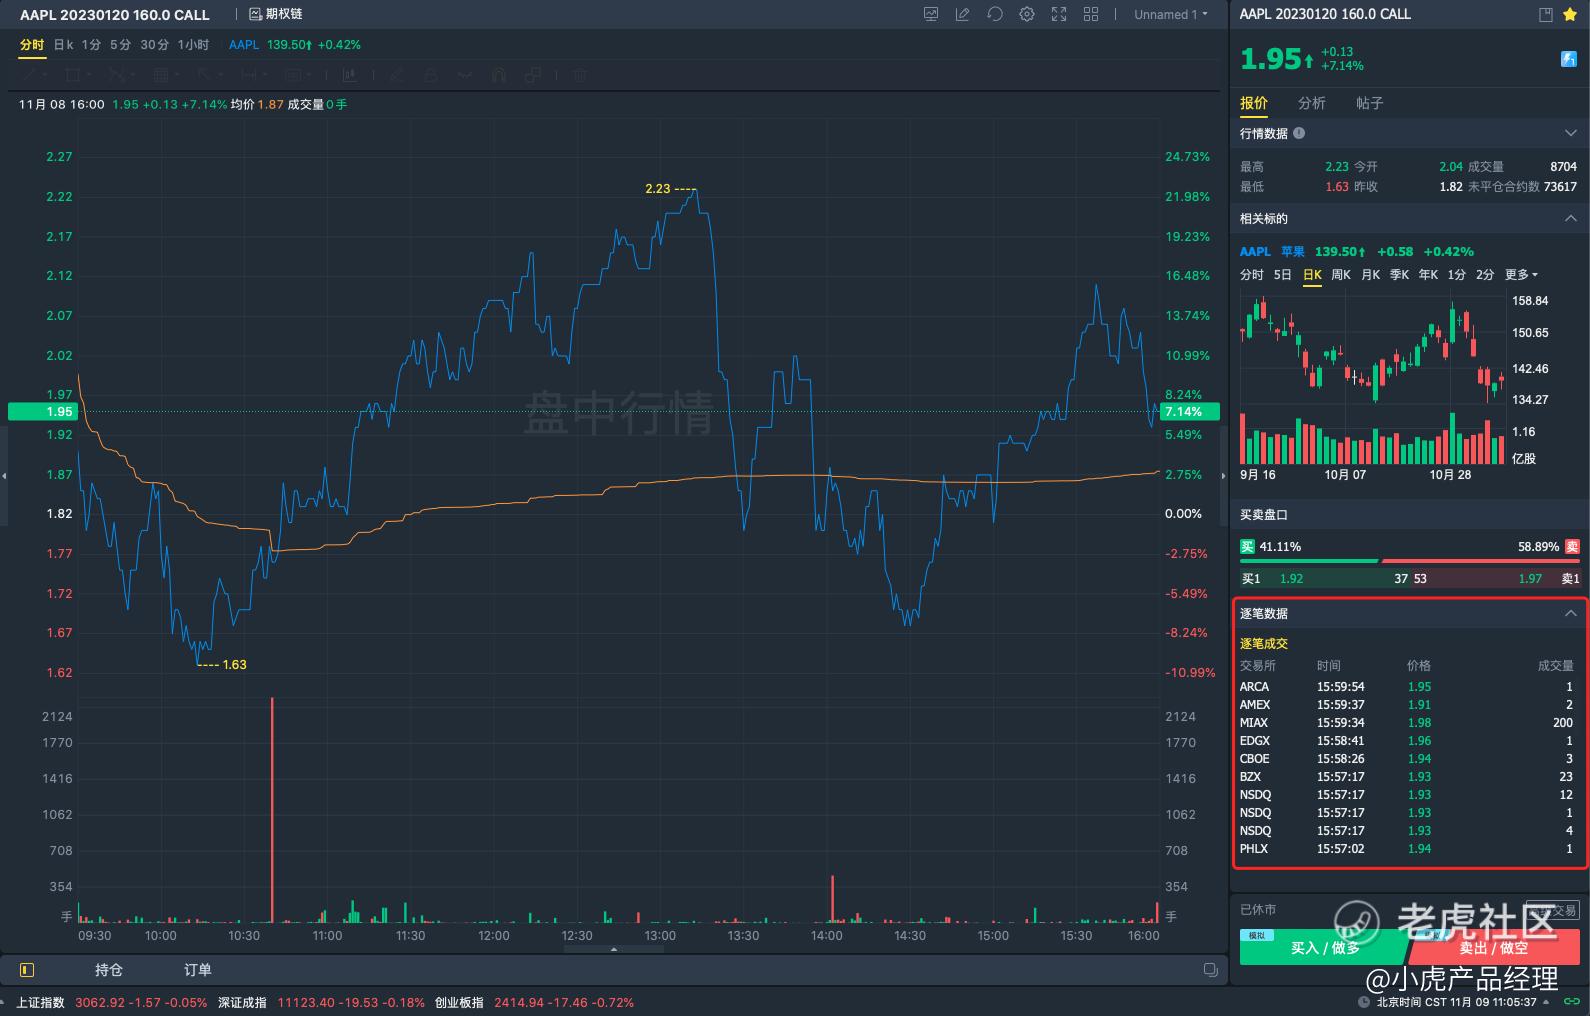This screenshot has height=1016, width=1590.
Task: Select 5日 in the underlying mini chart
Action: (1283, 275)
